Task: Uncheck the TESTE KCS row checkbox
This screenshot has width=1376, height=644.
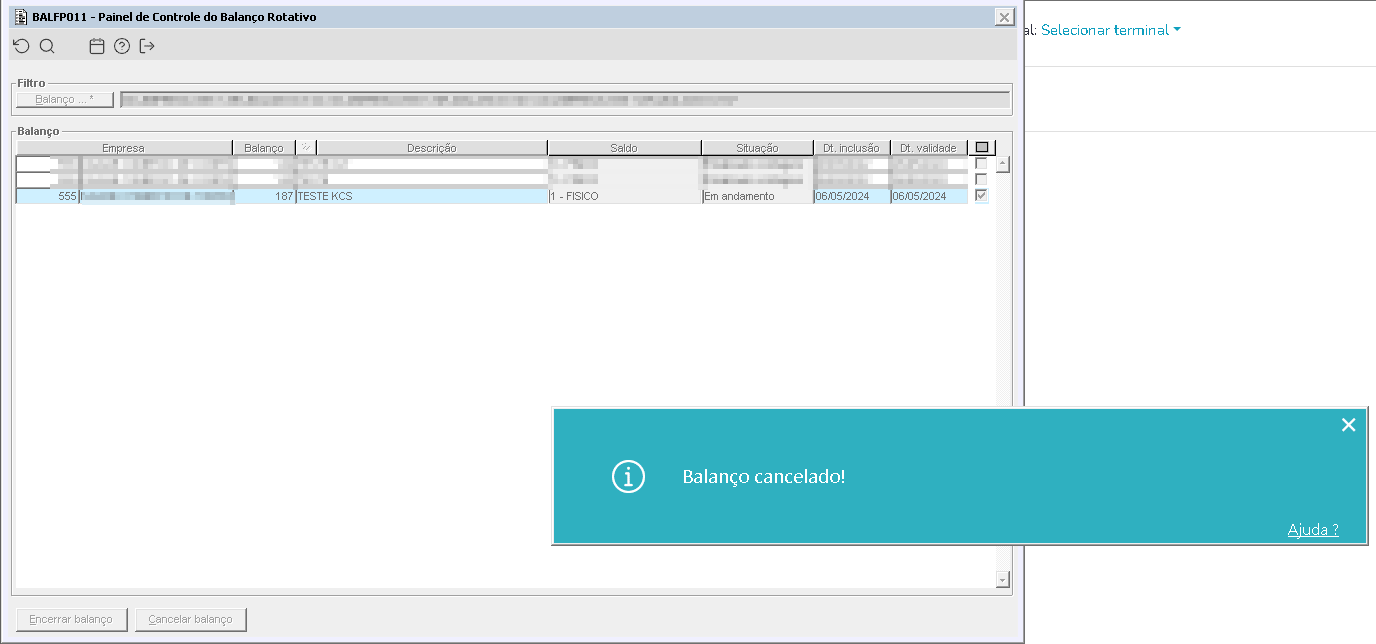Action: point(981,196)
